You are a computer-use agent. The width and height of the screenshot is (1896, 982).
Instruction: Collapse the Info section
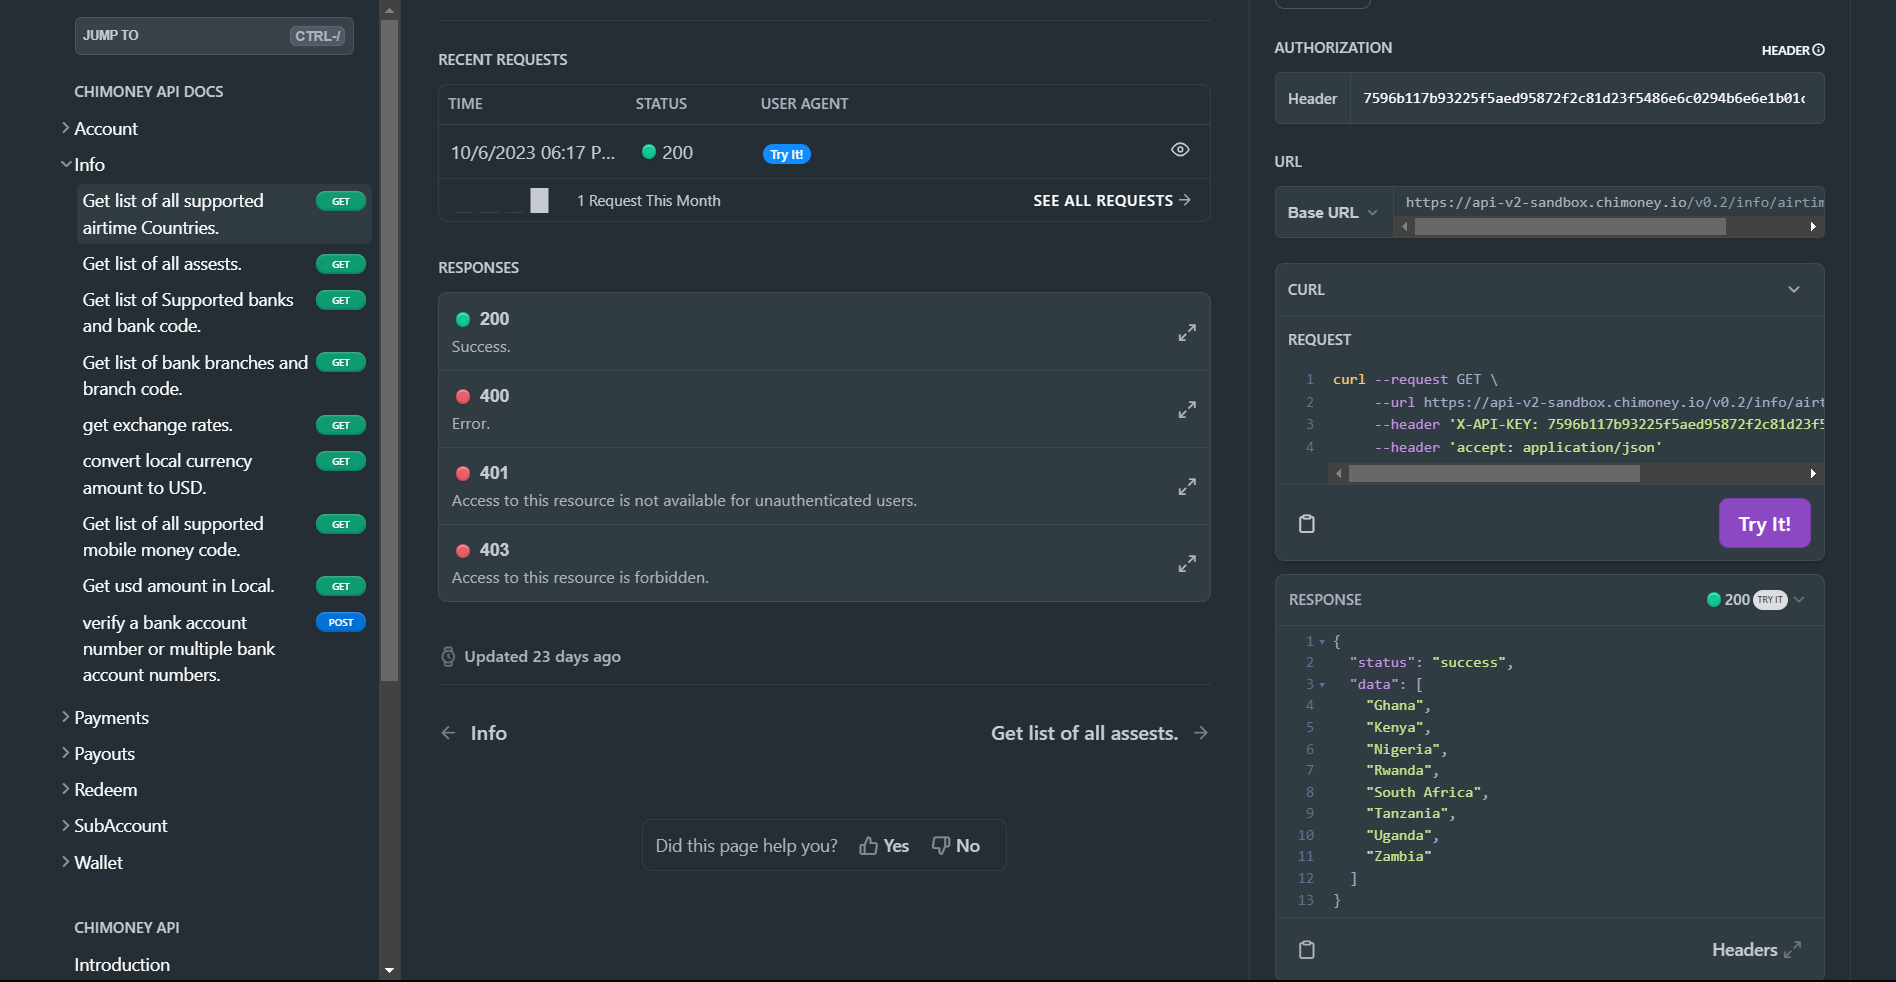[83, 165]
